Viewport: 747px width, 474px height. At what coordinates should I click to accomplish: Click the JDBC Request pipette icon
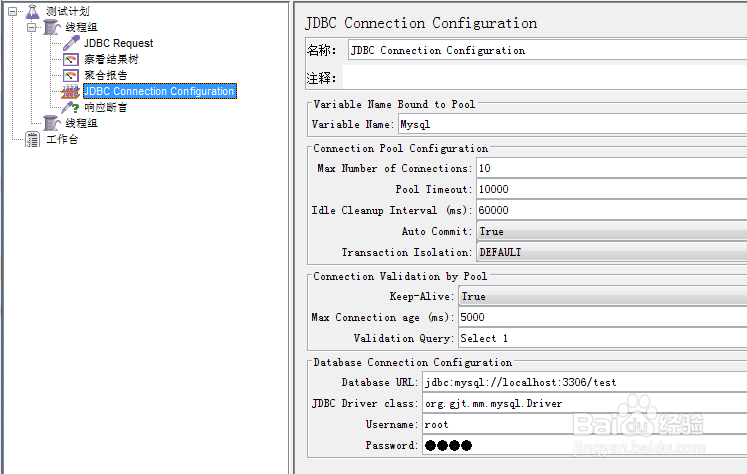(71, 43)
